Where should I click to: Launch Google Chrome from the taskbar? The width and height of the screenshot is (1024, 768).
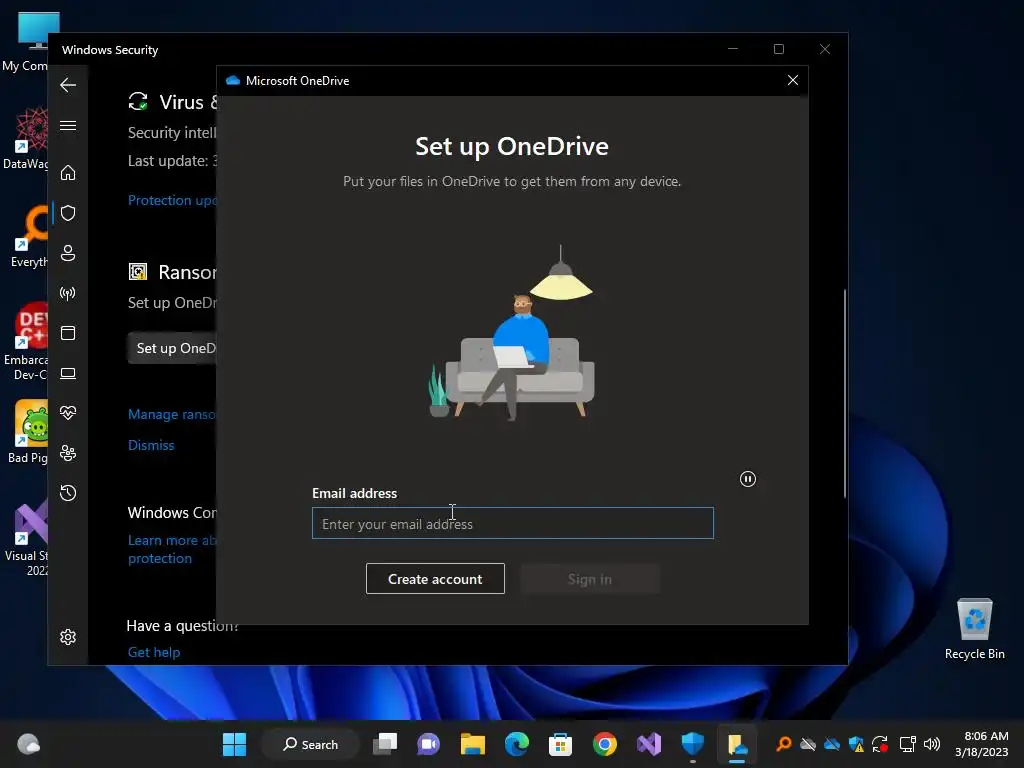(x=605, y=744)
